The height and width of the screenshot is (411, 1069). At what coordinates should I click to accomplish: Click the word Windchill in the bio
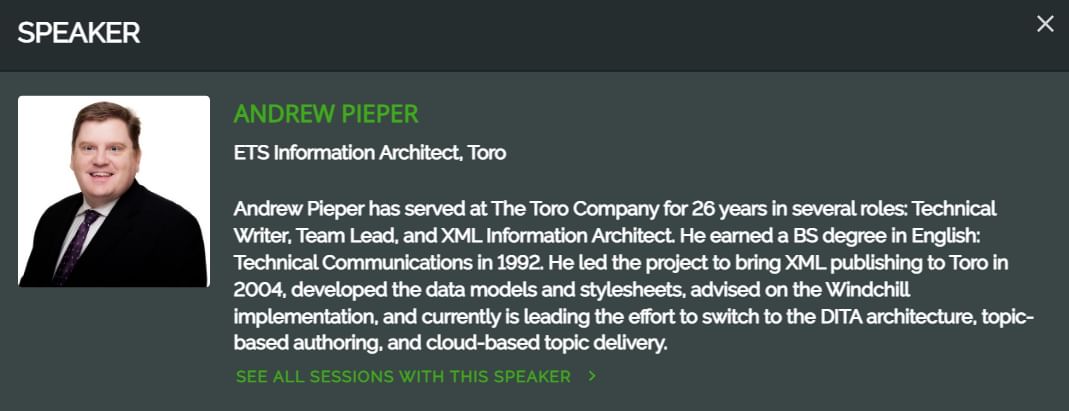[x=868, y=289]
